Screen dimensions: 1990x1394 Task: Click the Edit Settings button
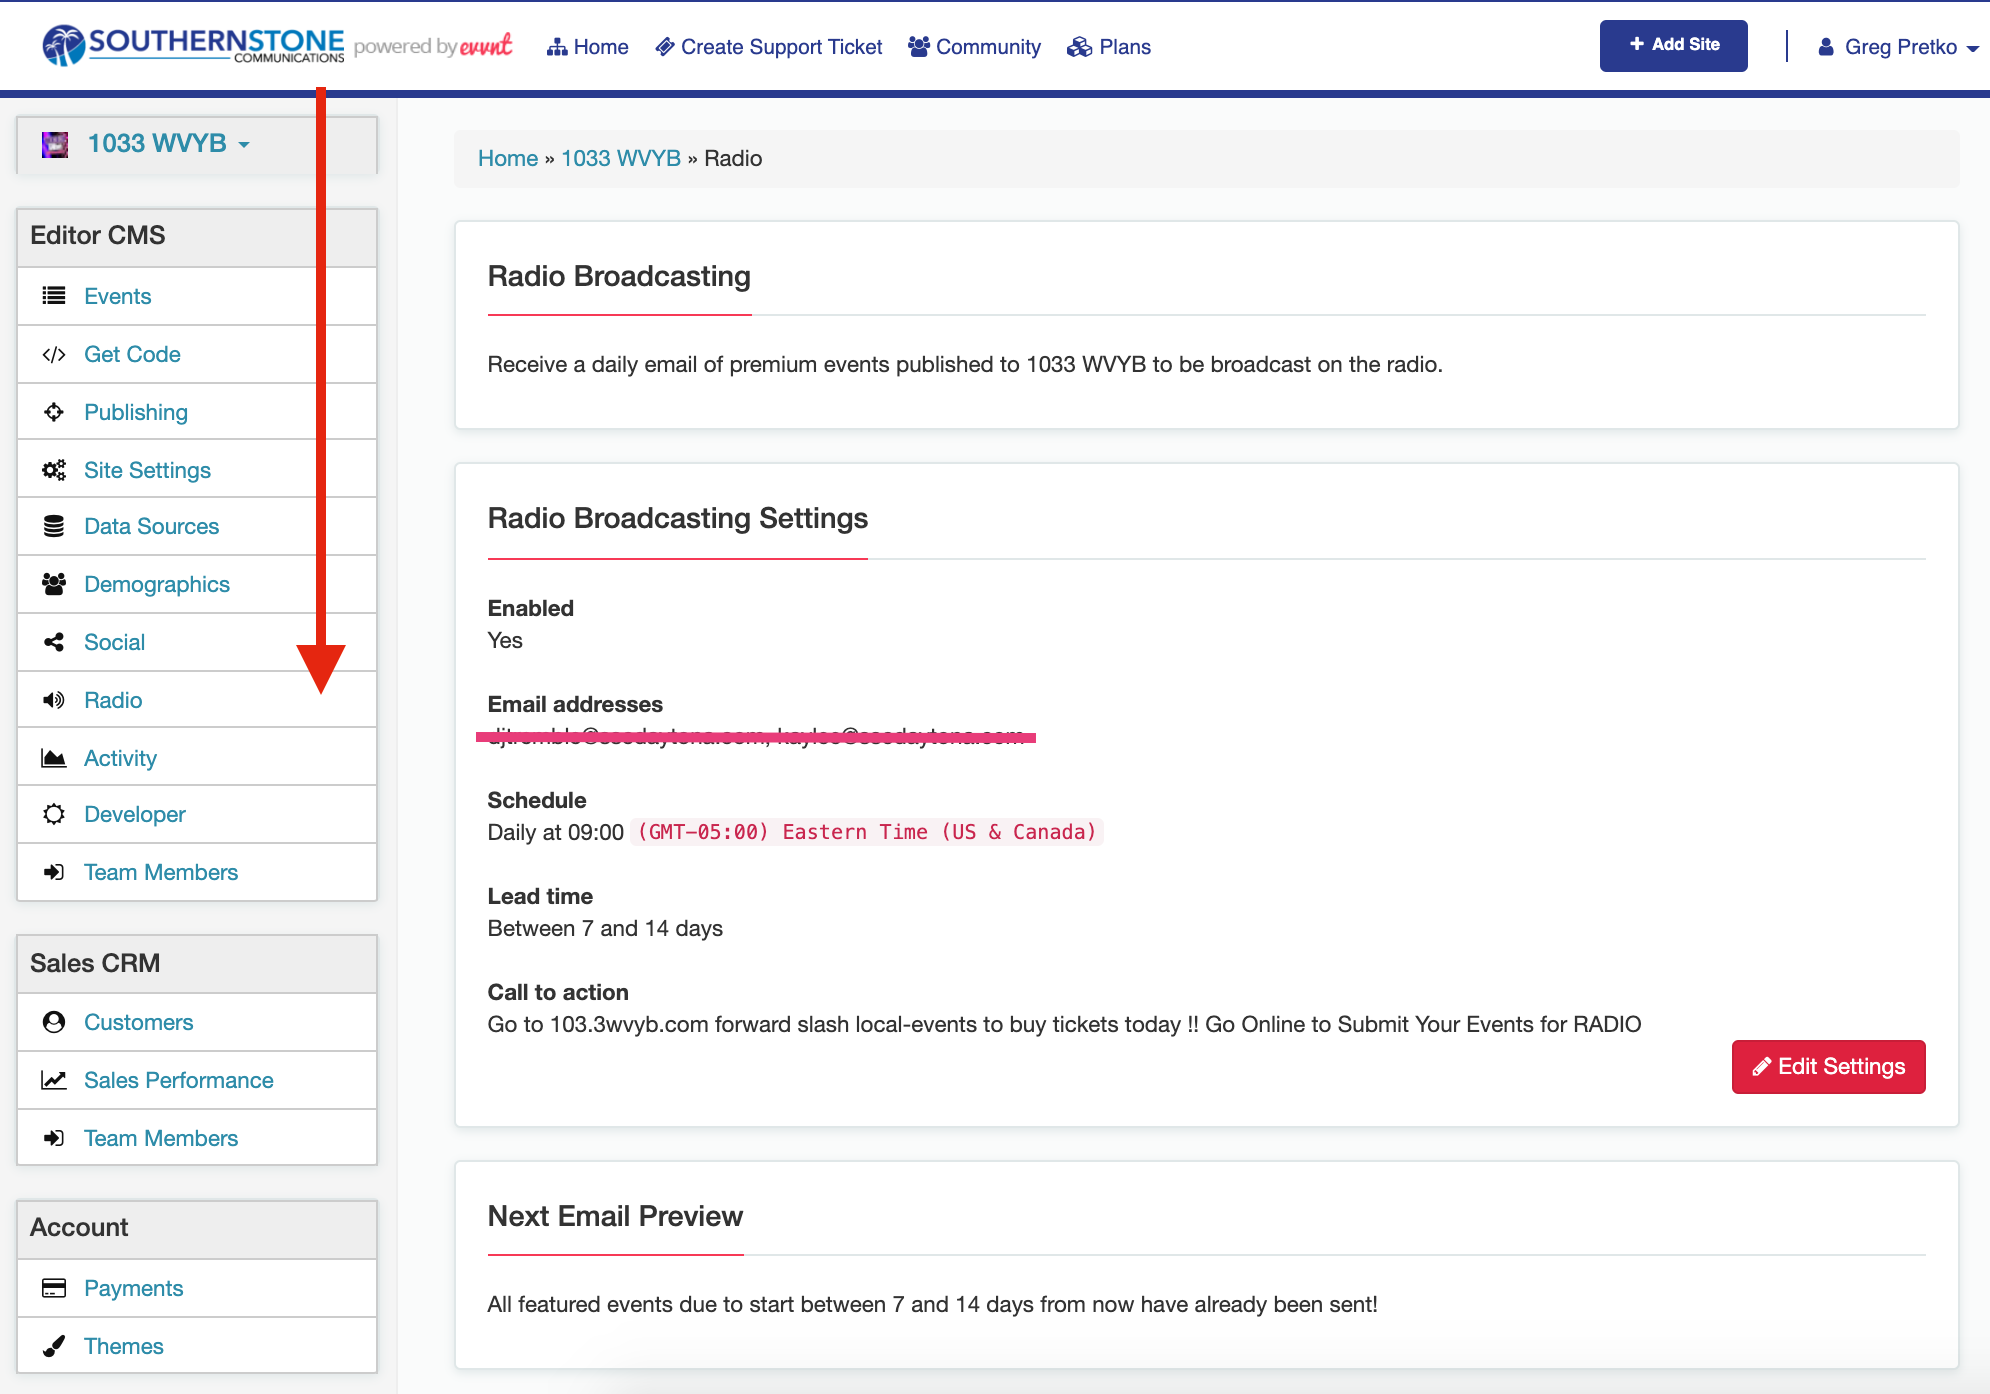(1828, 1066)
